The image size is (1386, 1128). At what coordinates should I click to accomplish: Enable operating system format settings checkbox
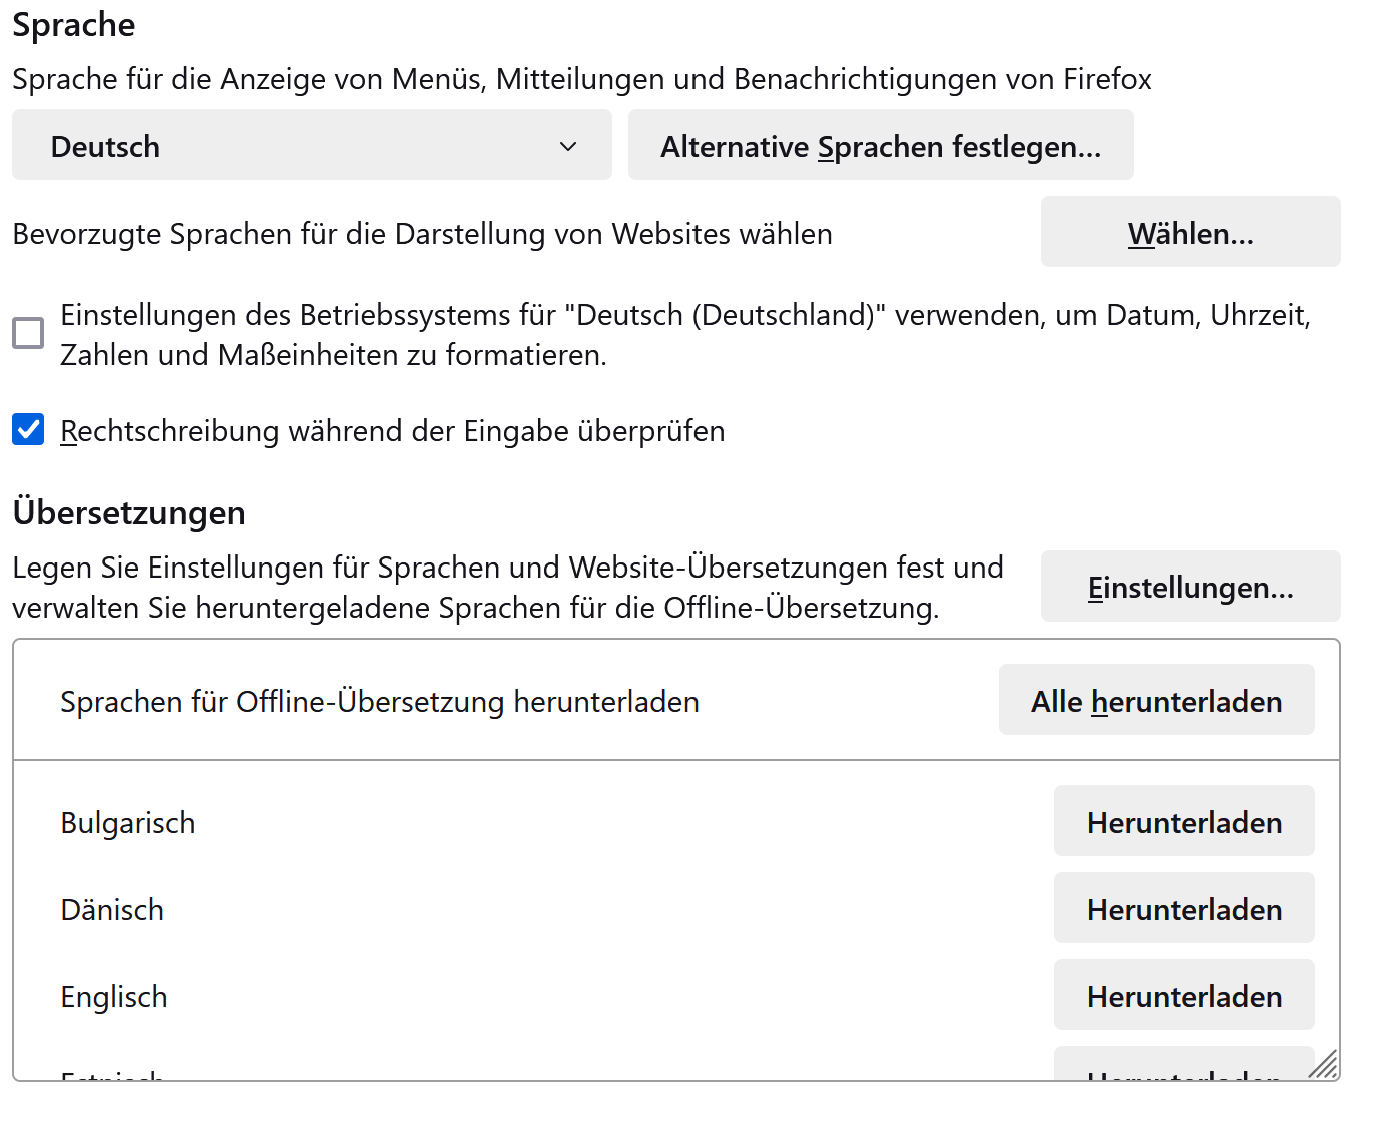coord(28,333)
